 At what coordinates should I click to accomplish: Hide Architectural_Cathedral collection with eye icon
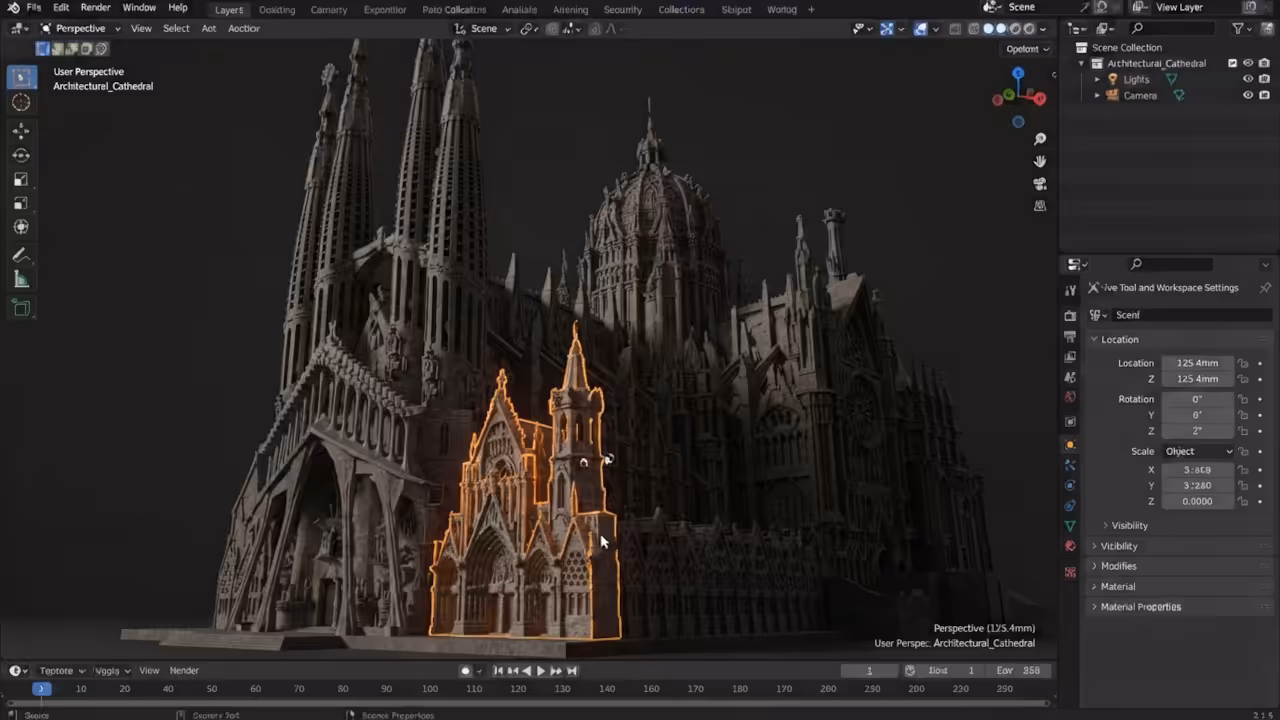[x=1248, y=63]
